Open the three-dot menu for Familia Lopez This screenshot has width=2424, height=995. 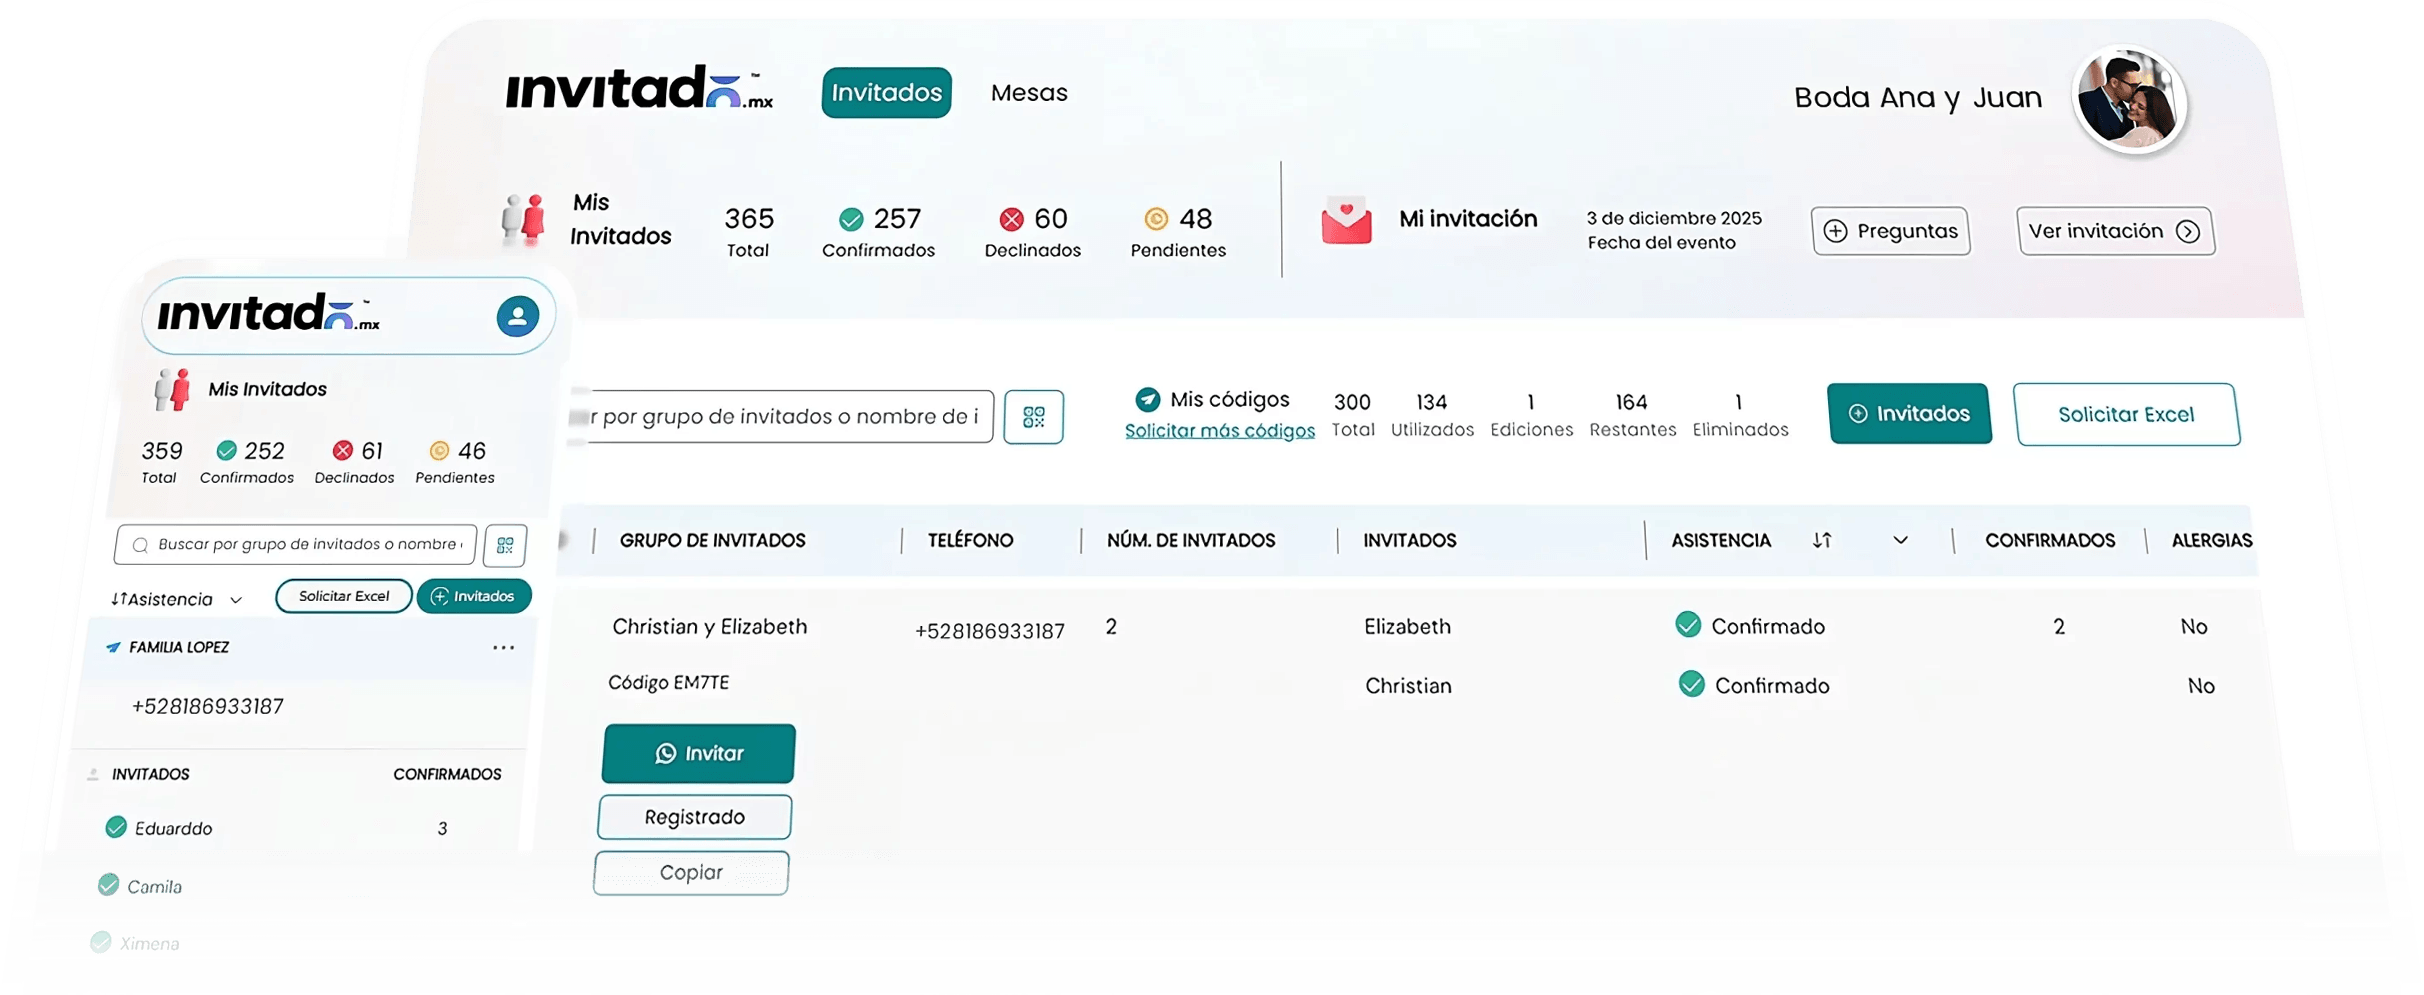tap(503, 648)
